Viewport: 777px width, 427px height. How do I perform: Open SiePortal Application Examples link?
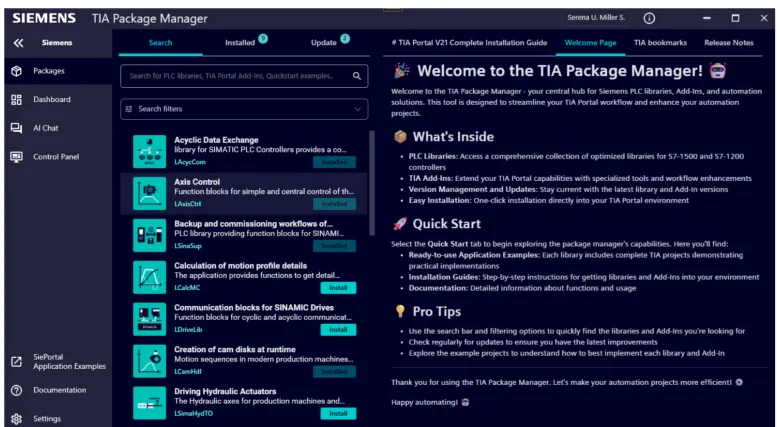69,362
